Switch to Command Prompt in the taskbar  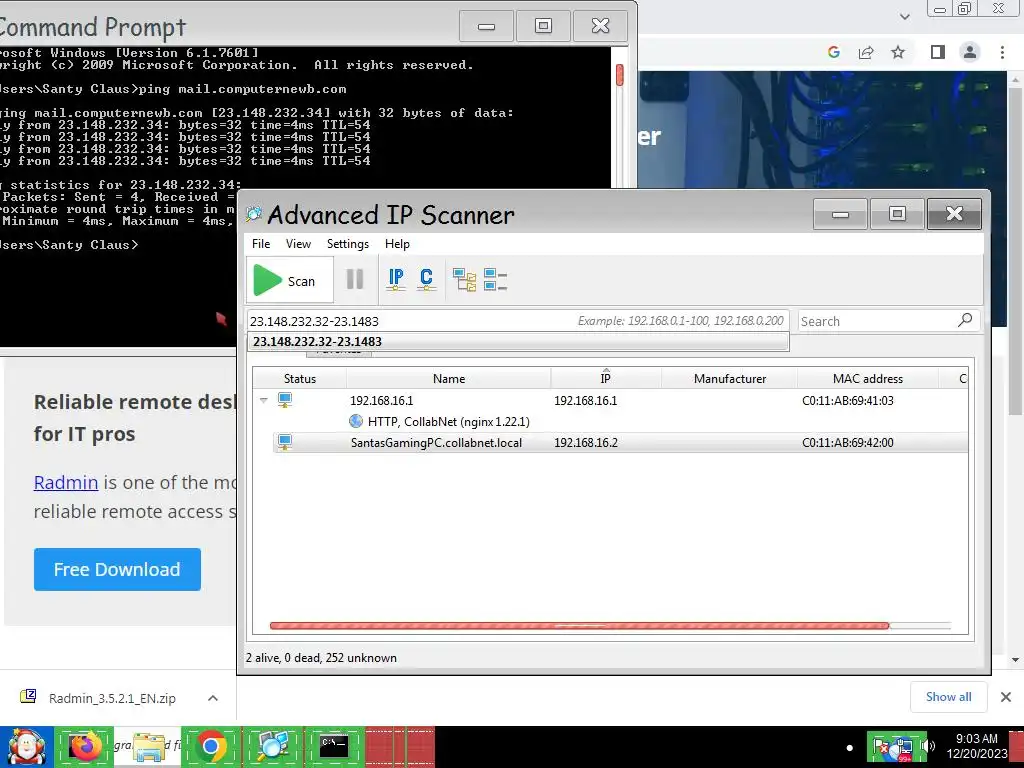pyautogui.click(x=334, y=746)
